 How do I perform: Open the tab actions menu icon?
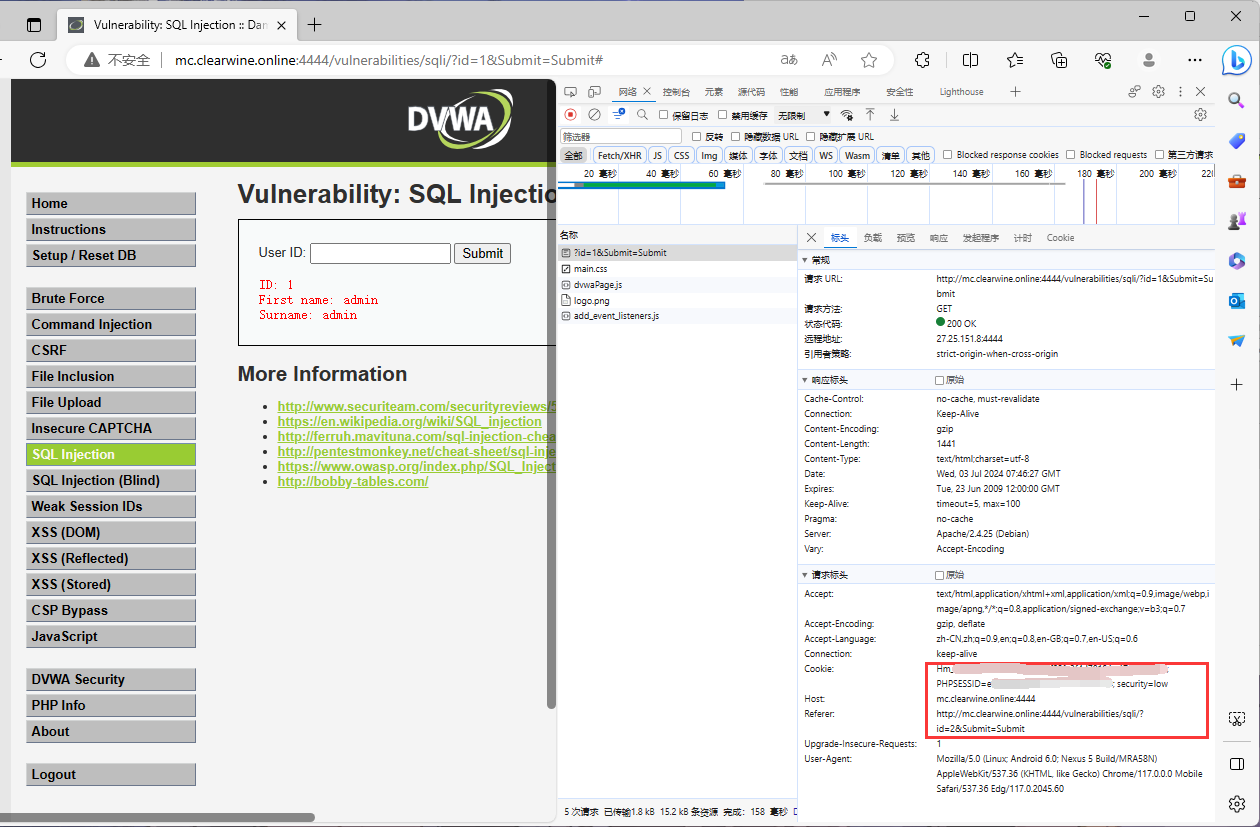tap(34, 24)
